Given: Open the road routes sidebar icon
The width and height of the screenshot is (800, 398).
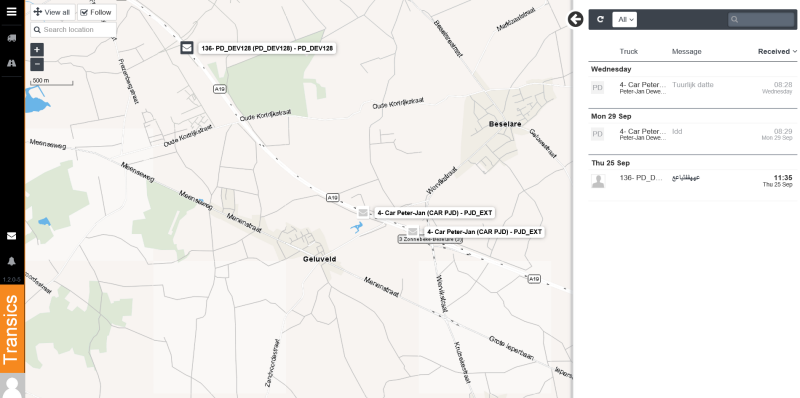Looking at the screenshot, I should coord(11,63).
